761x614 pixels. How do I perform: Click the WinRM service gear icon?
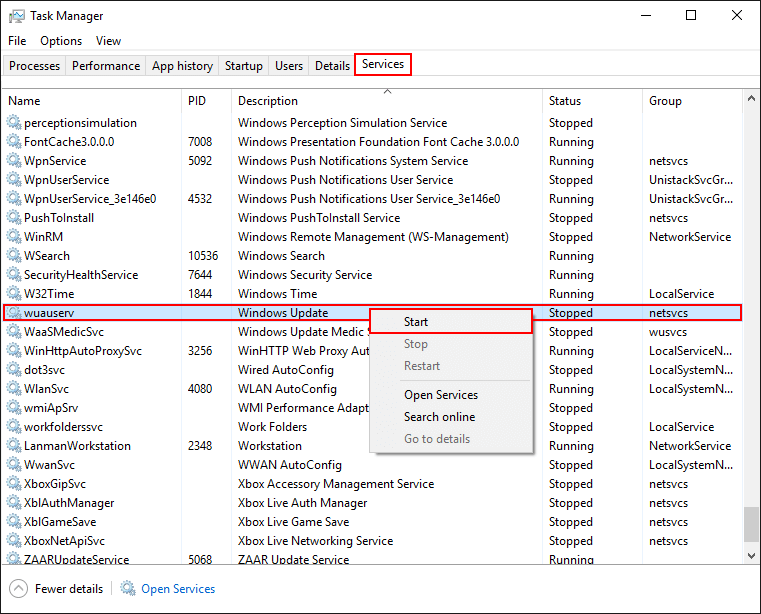coord(14,236)
